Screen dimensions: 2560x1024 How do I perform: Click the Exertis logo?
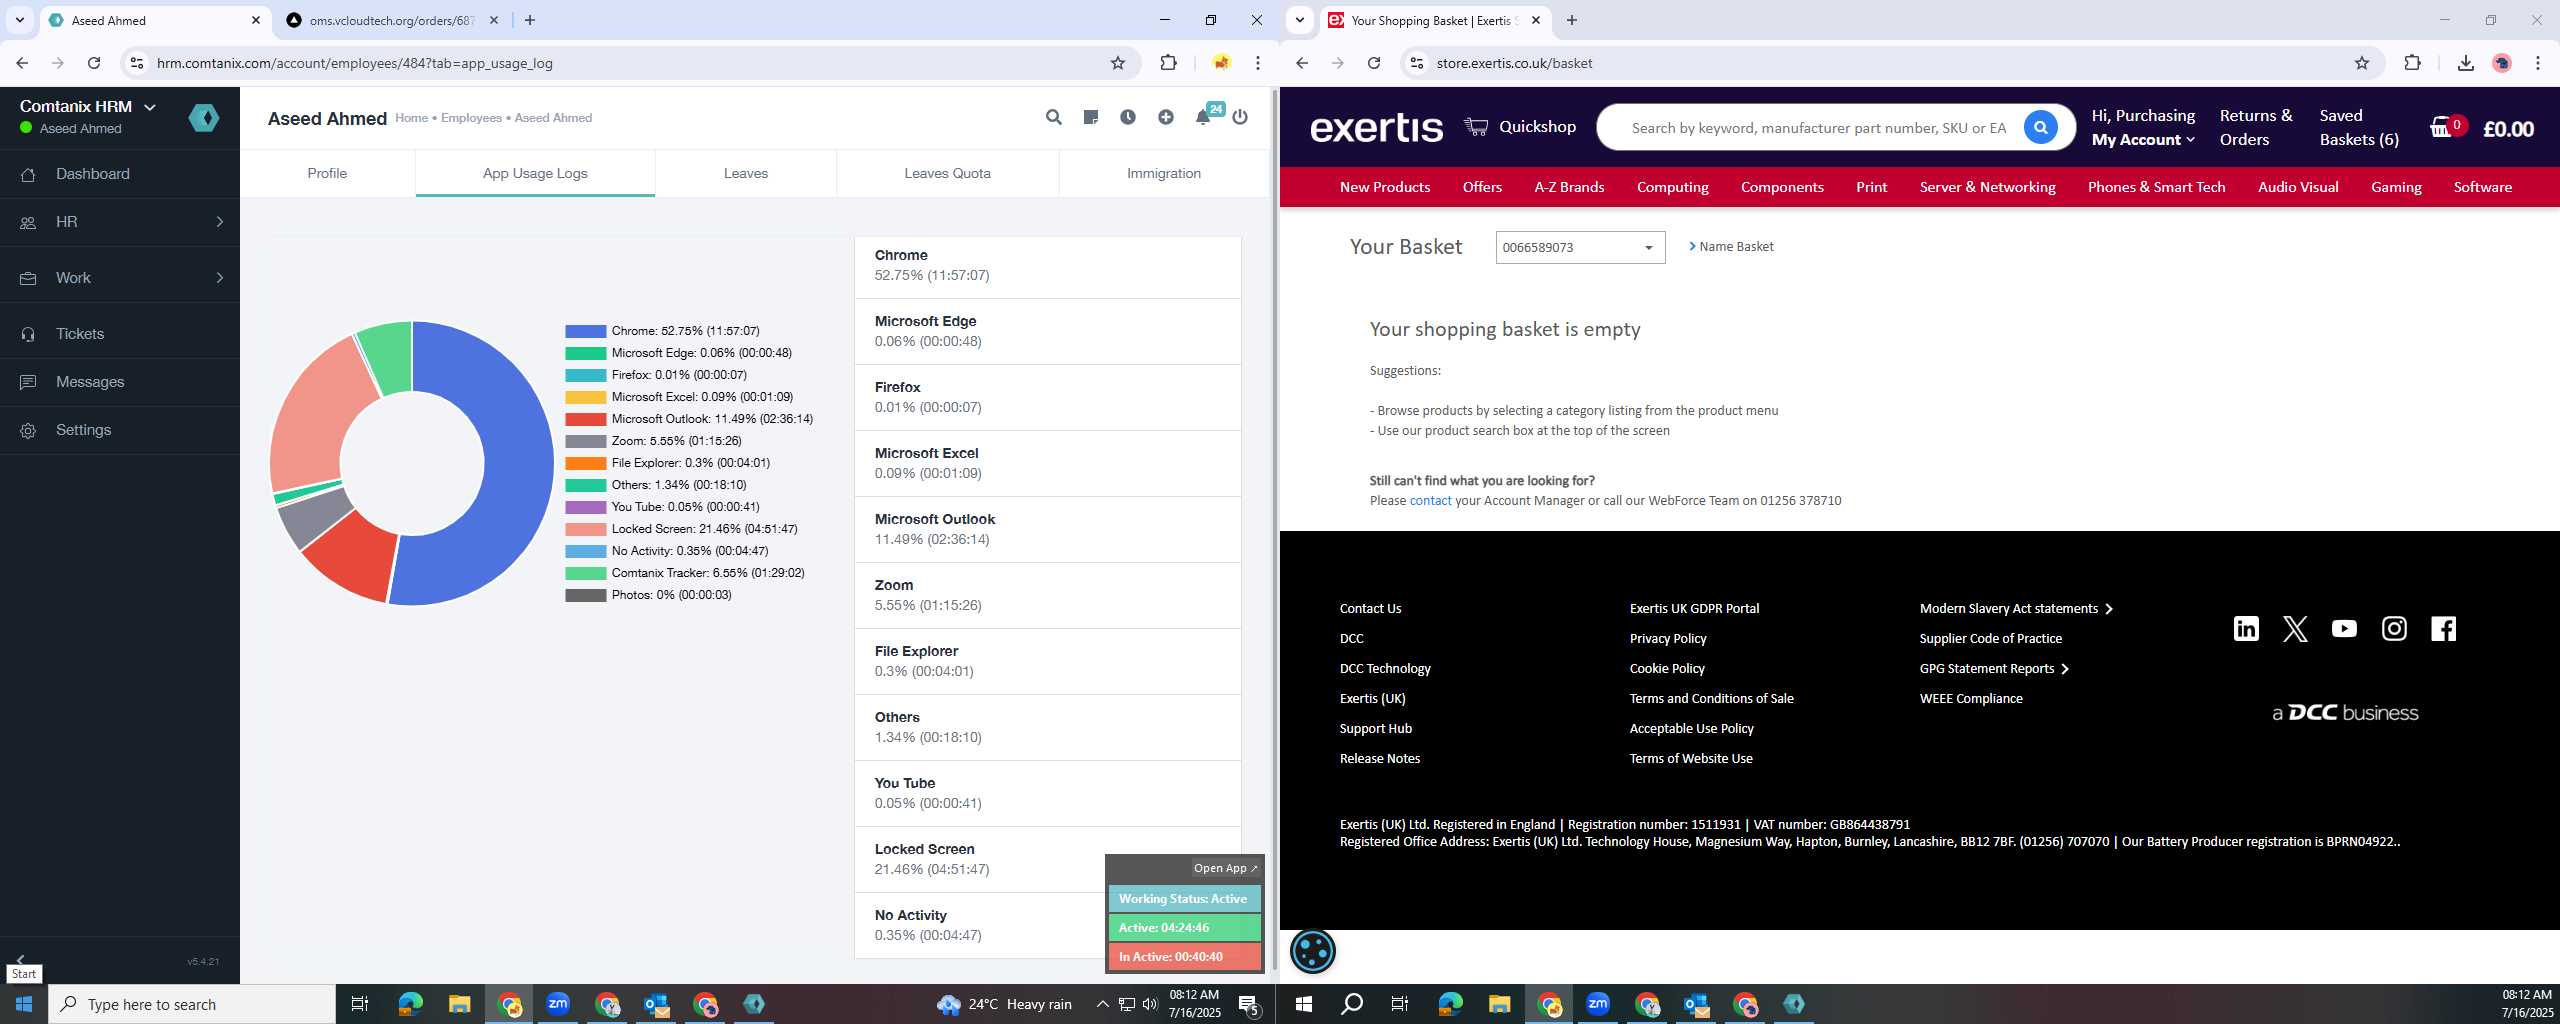(x=1376, y=128)
